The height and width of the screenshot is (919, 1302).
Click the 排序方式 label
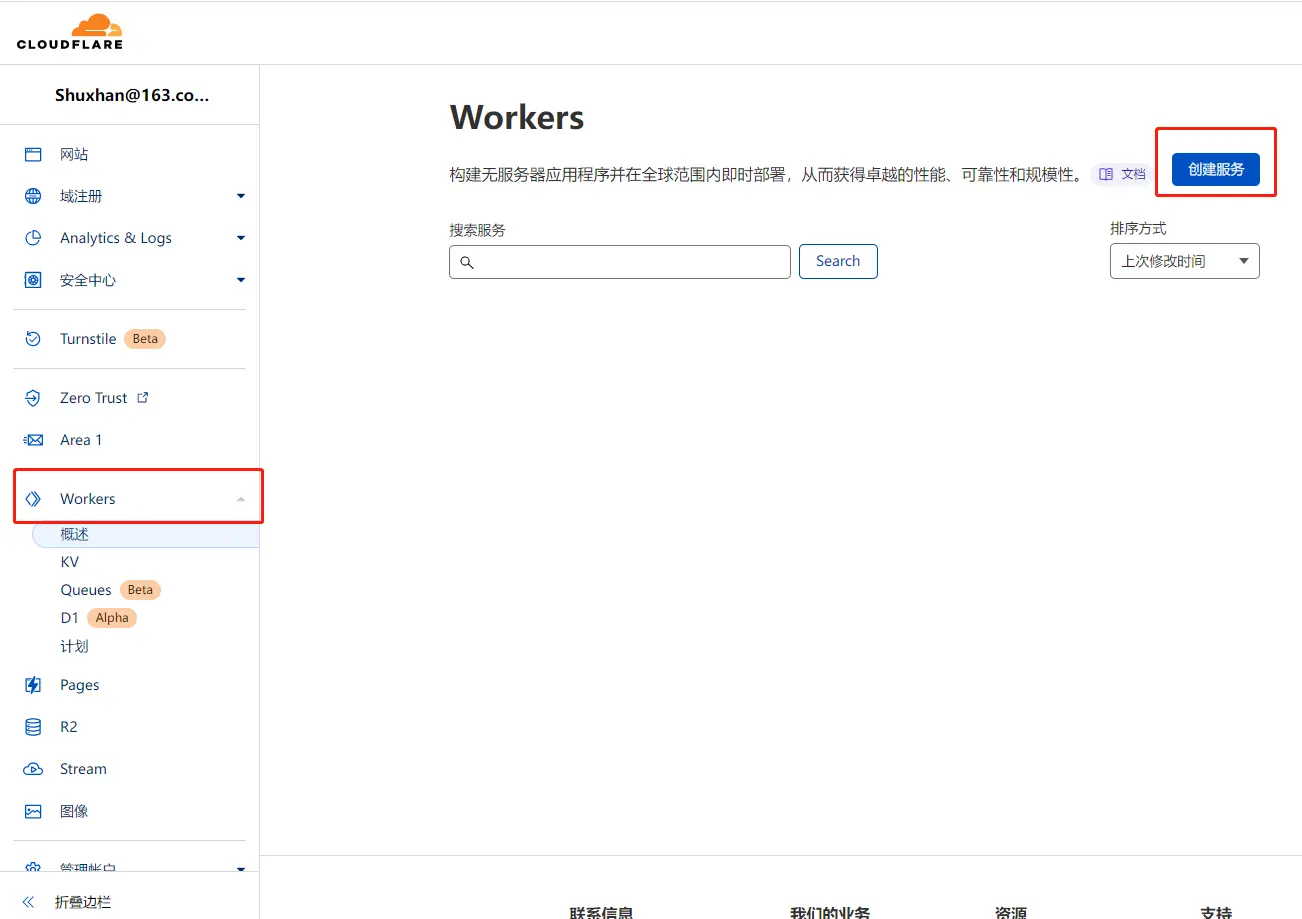1138,229
